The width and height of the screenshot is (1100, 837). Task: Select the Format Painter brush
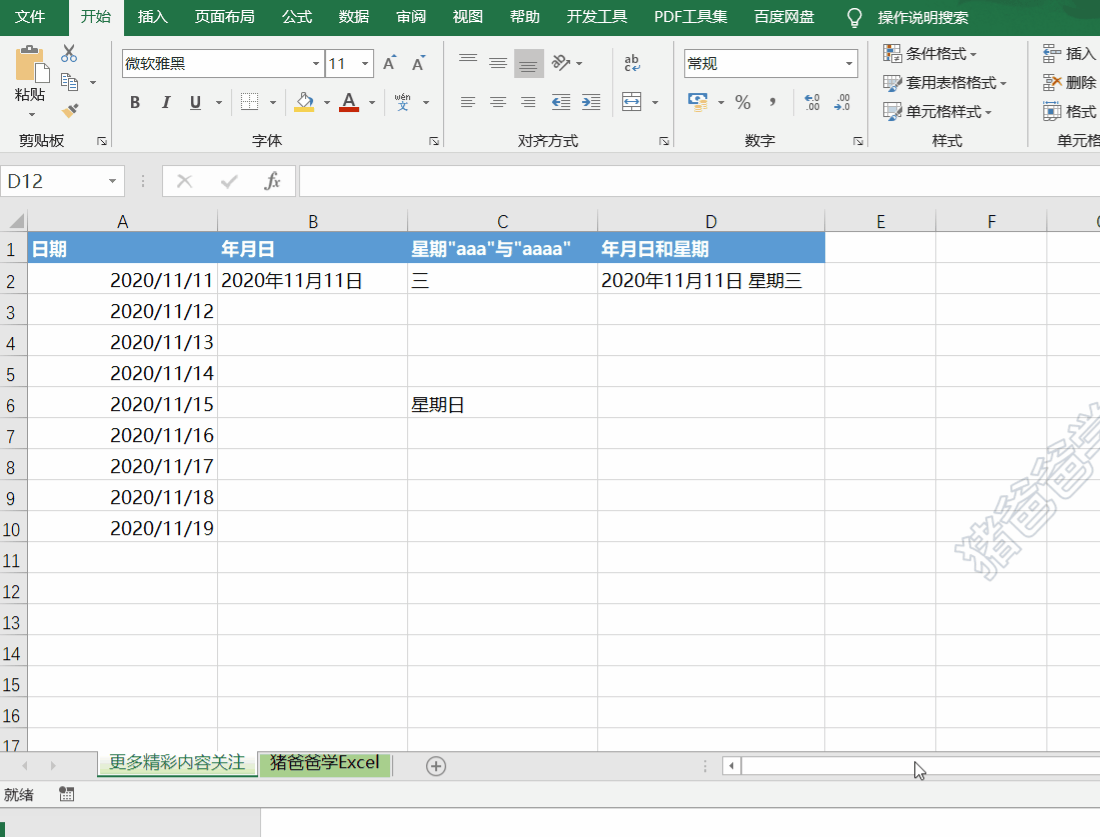click(x=69, y=111)
